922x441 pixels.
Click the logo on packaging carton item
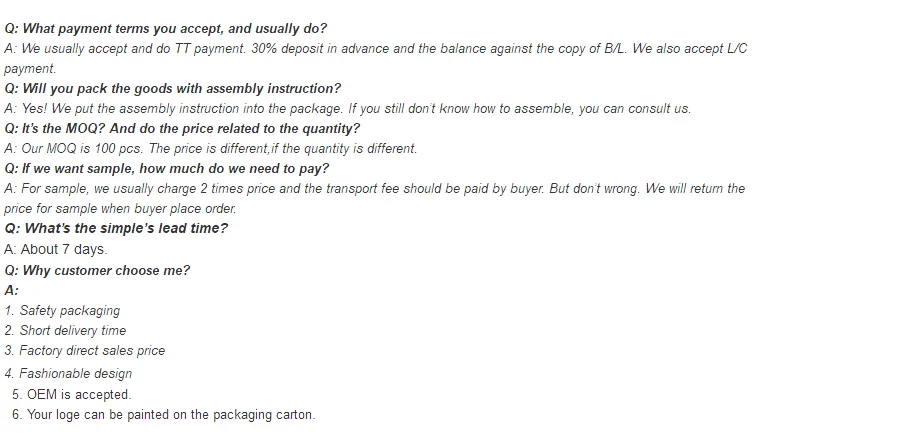coord(163,415)
